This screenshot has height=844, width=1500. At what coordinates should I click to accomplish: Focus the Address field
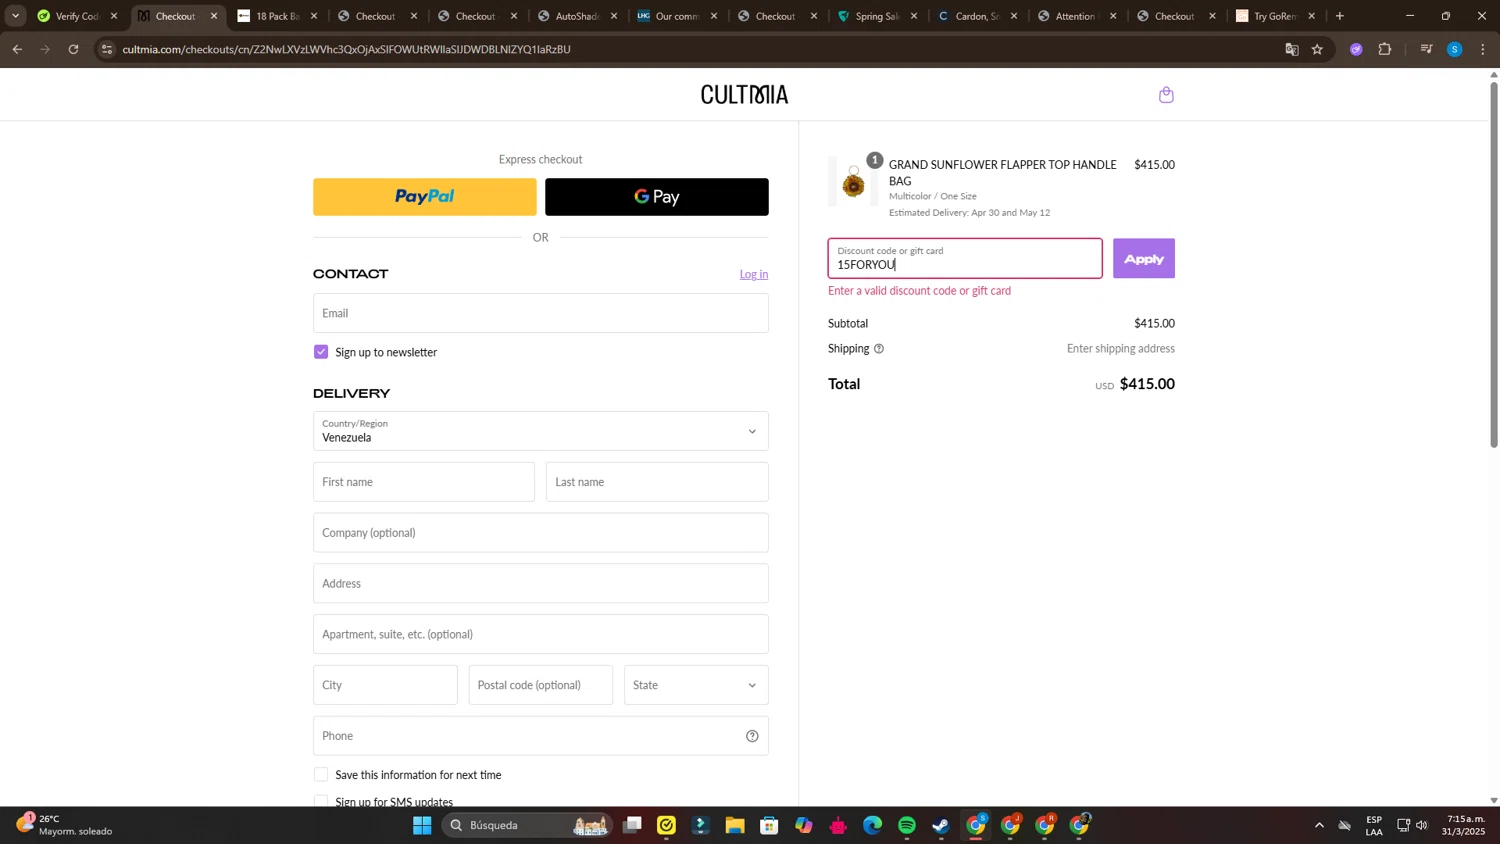pyautogui.click(x=540, y=584)
